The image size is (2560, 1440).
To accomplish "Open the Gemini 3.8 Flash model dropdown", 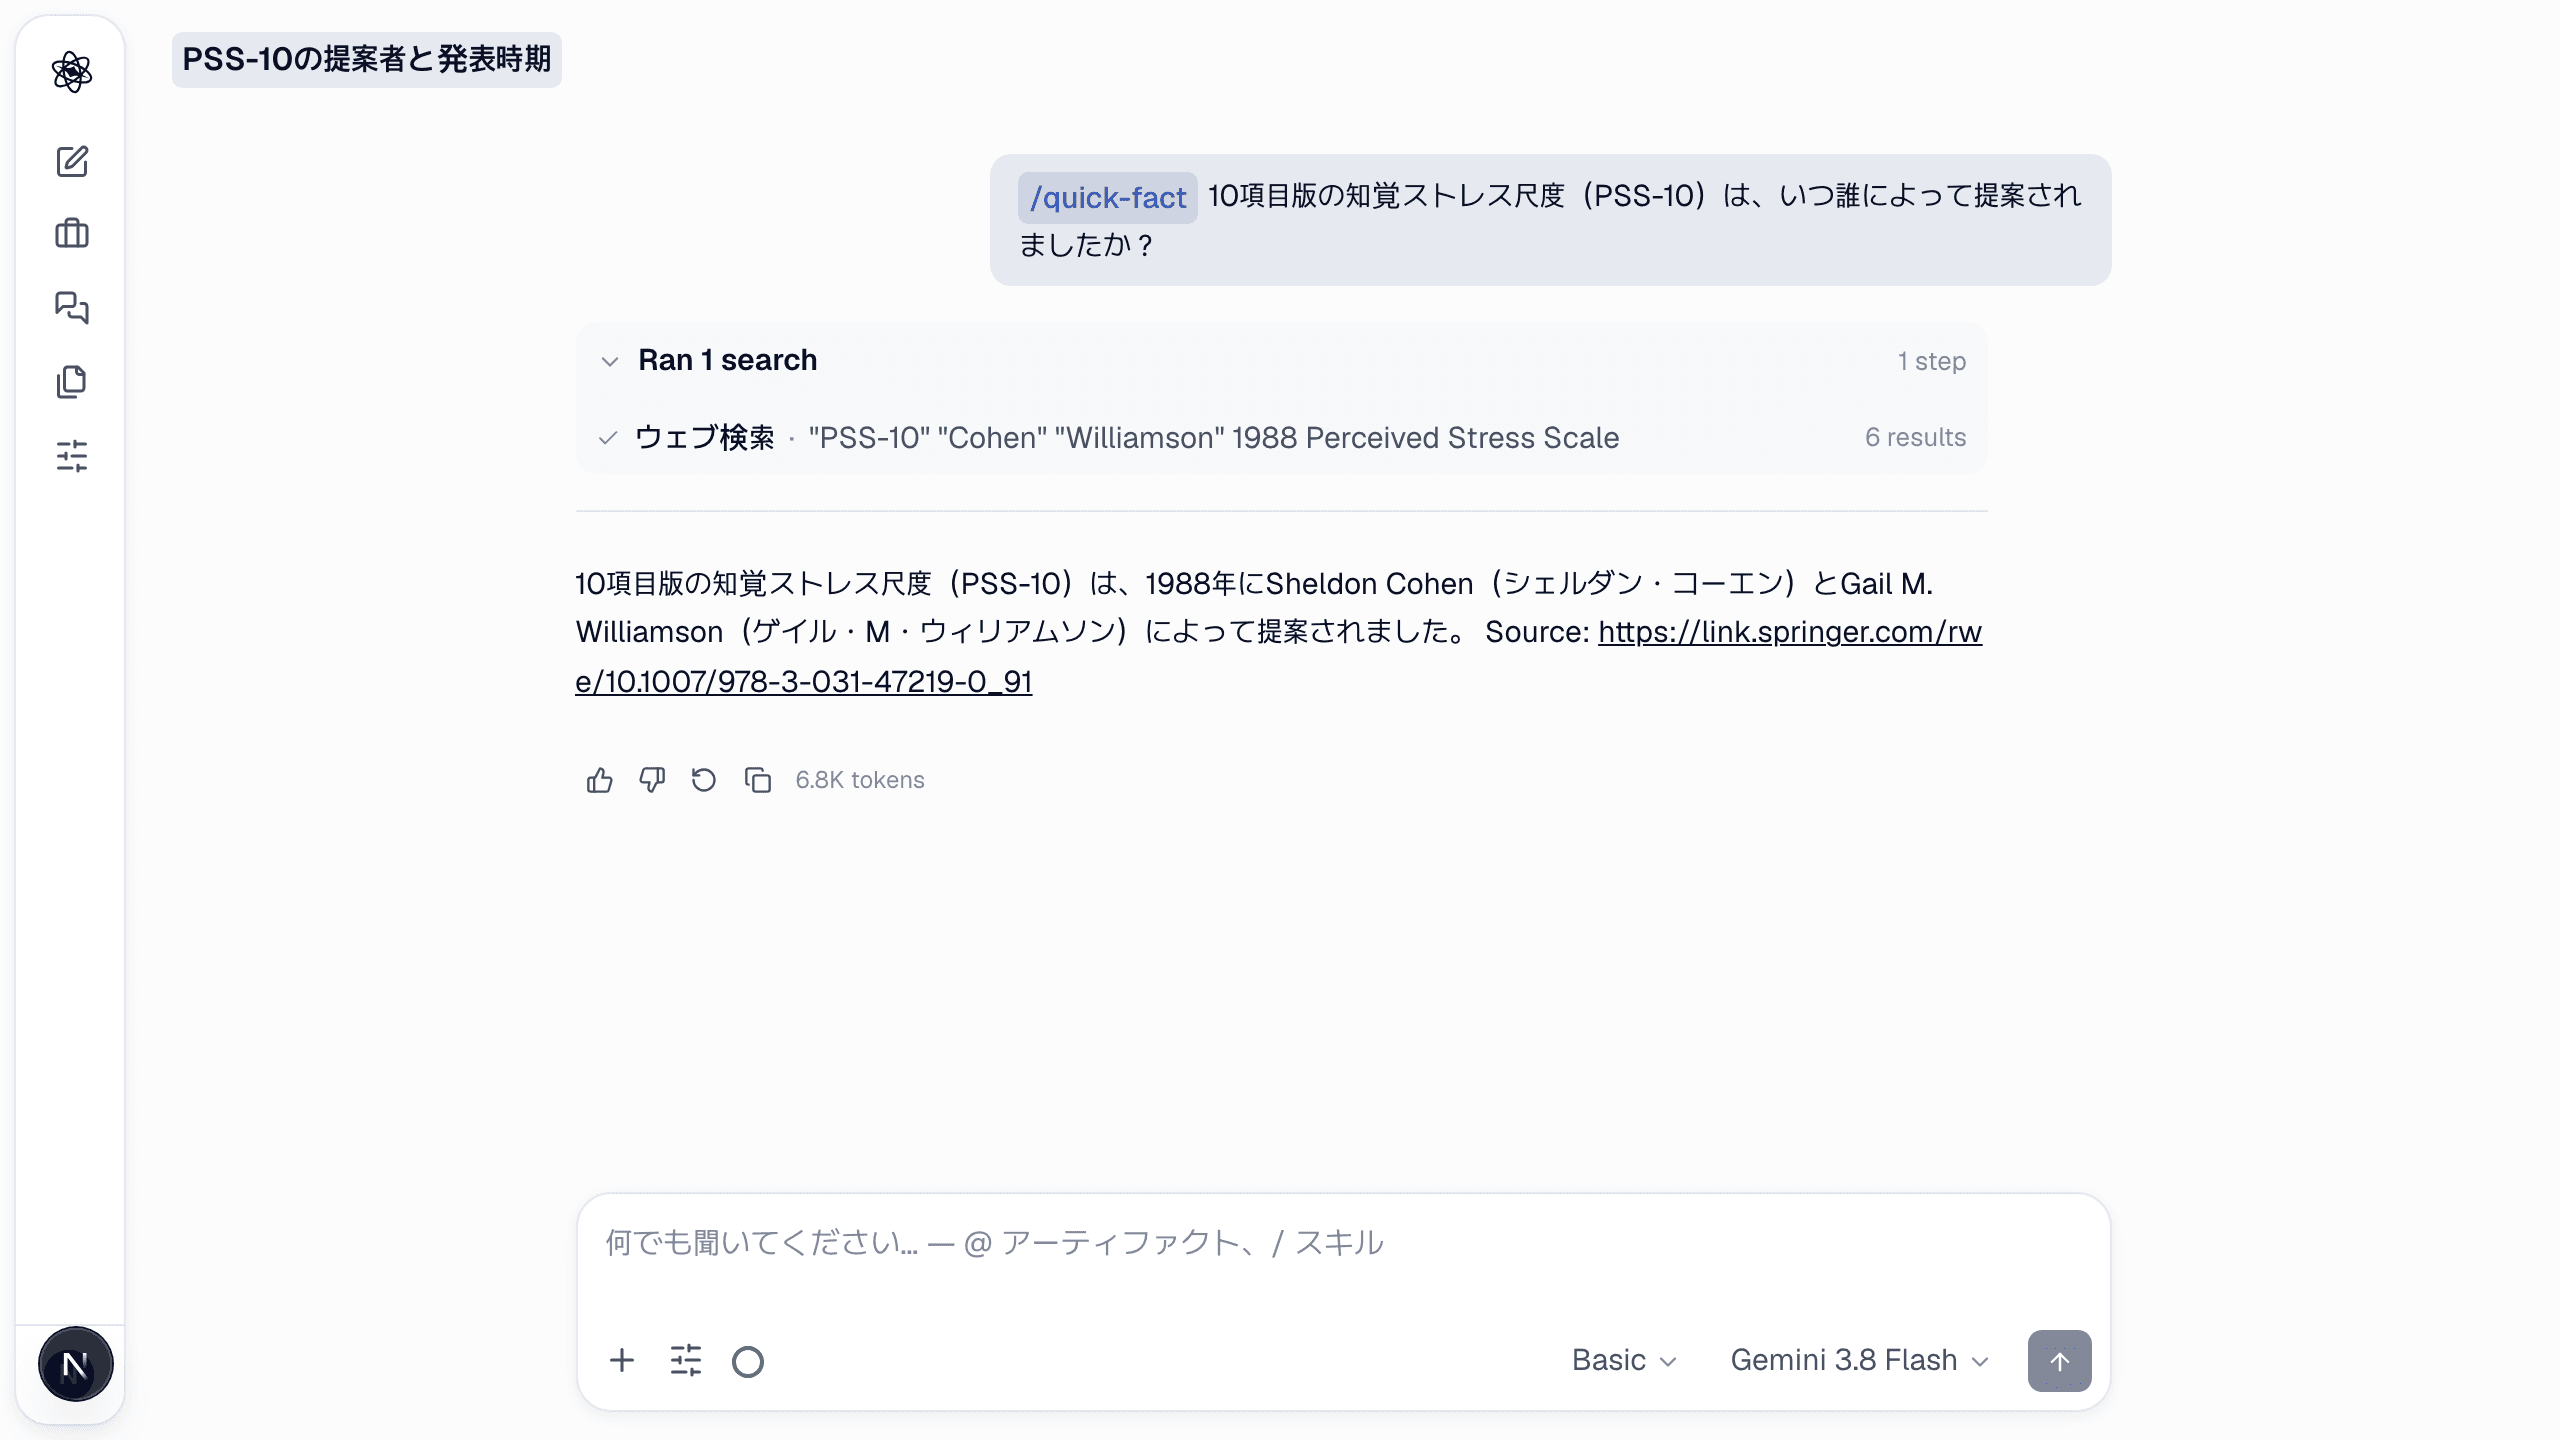I will tap(1859, 1360).
